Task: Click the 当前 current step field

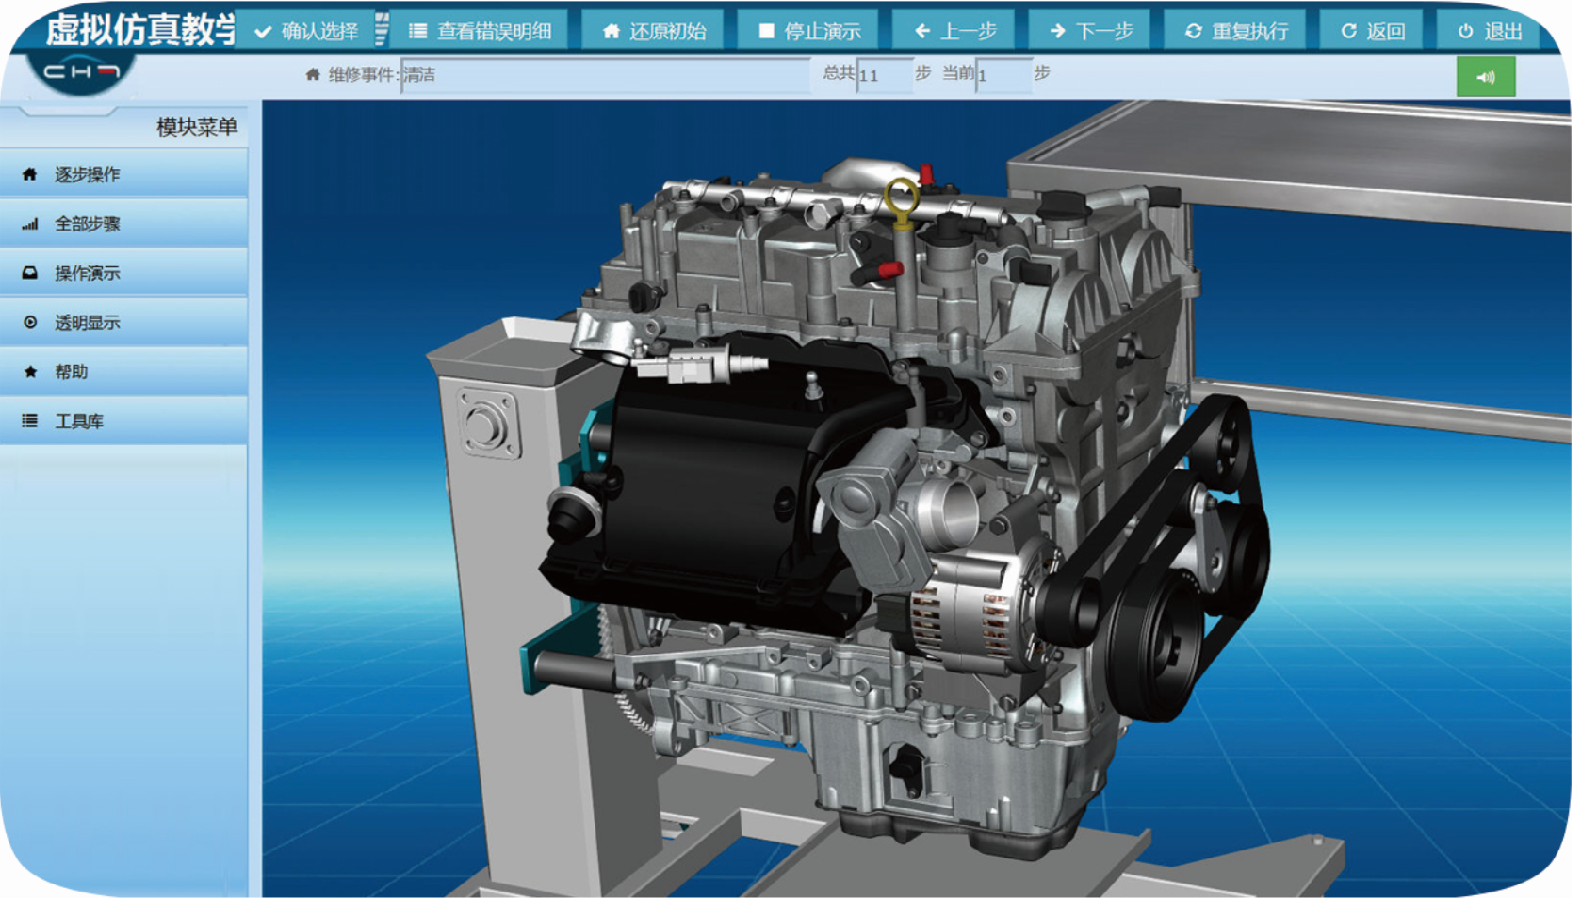Action: tap(1003, 75)
